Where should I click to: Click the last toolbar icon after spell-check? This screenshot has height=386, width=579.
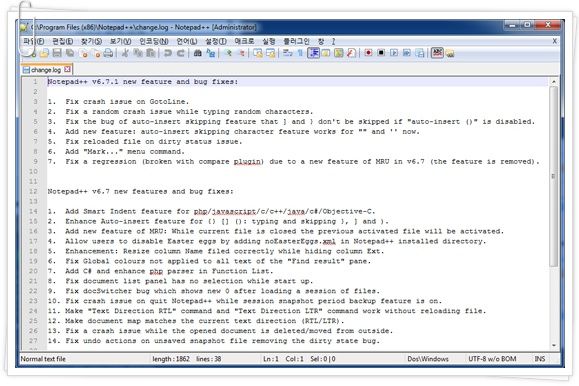click(450, 54)
